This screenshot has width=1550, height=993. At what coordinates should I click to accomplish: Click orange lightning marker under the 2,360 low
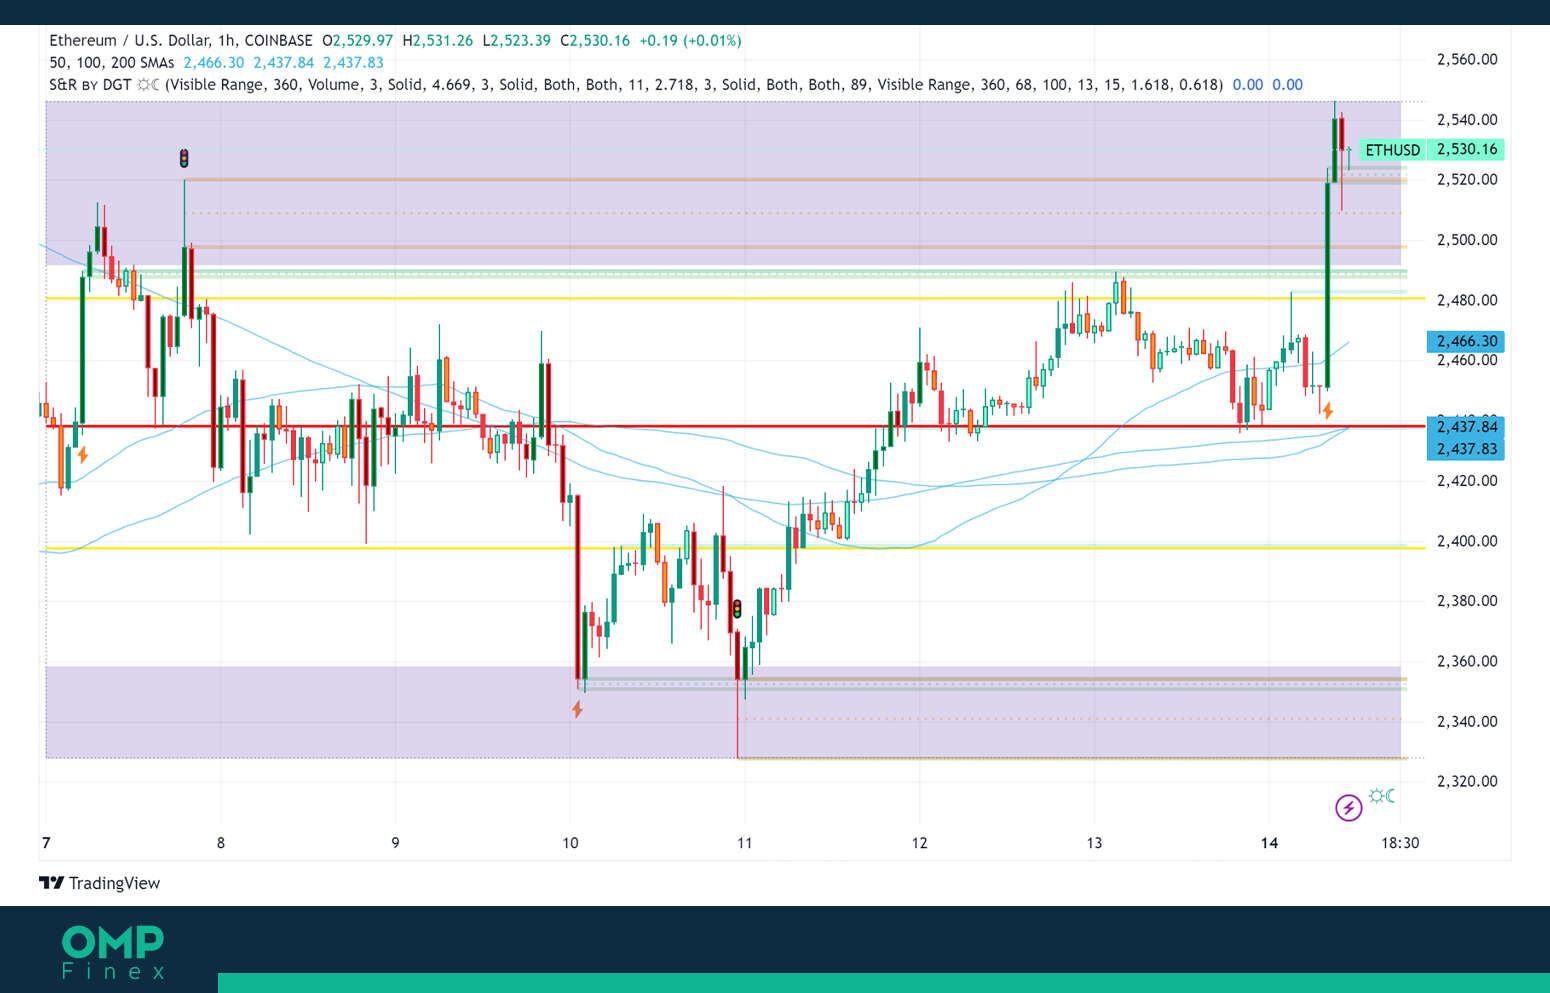pyautogui.click(x=577, y=709)
